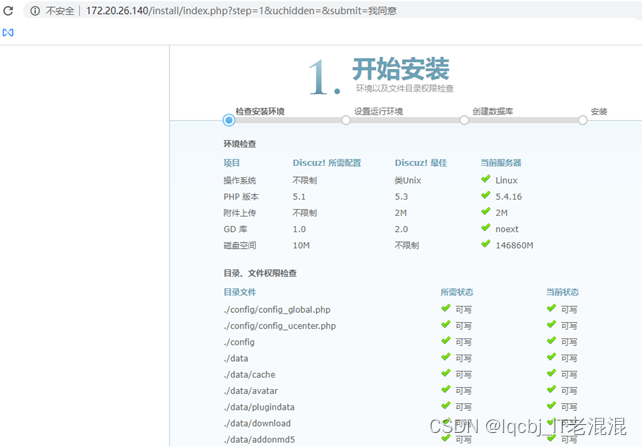The height and width of the screenshot is (446, 642).
Task: Click the subtitle 环境以及文件目录权限检查
Action: click(405, 88)
